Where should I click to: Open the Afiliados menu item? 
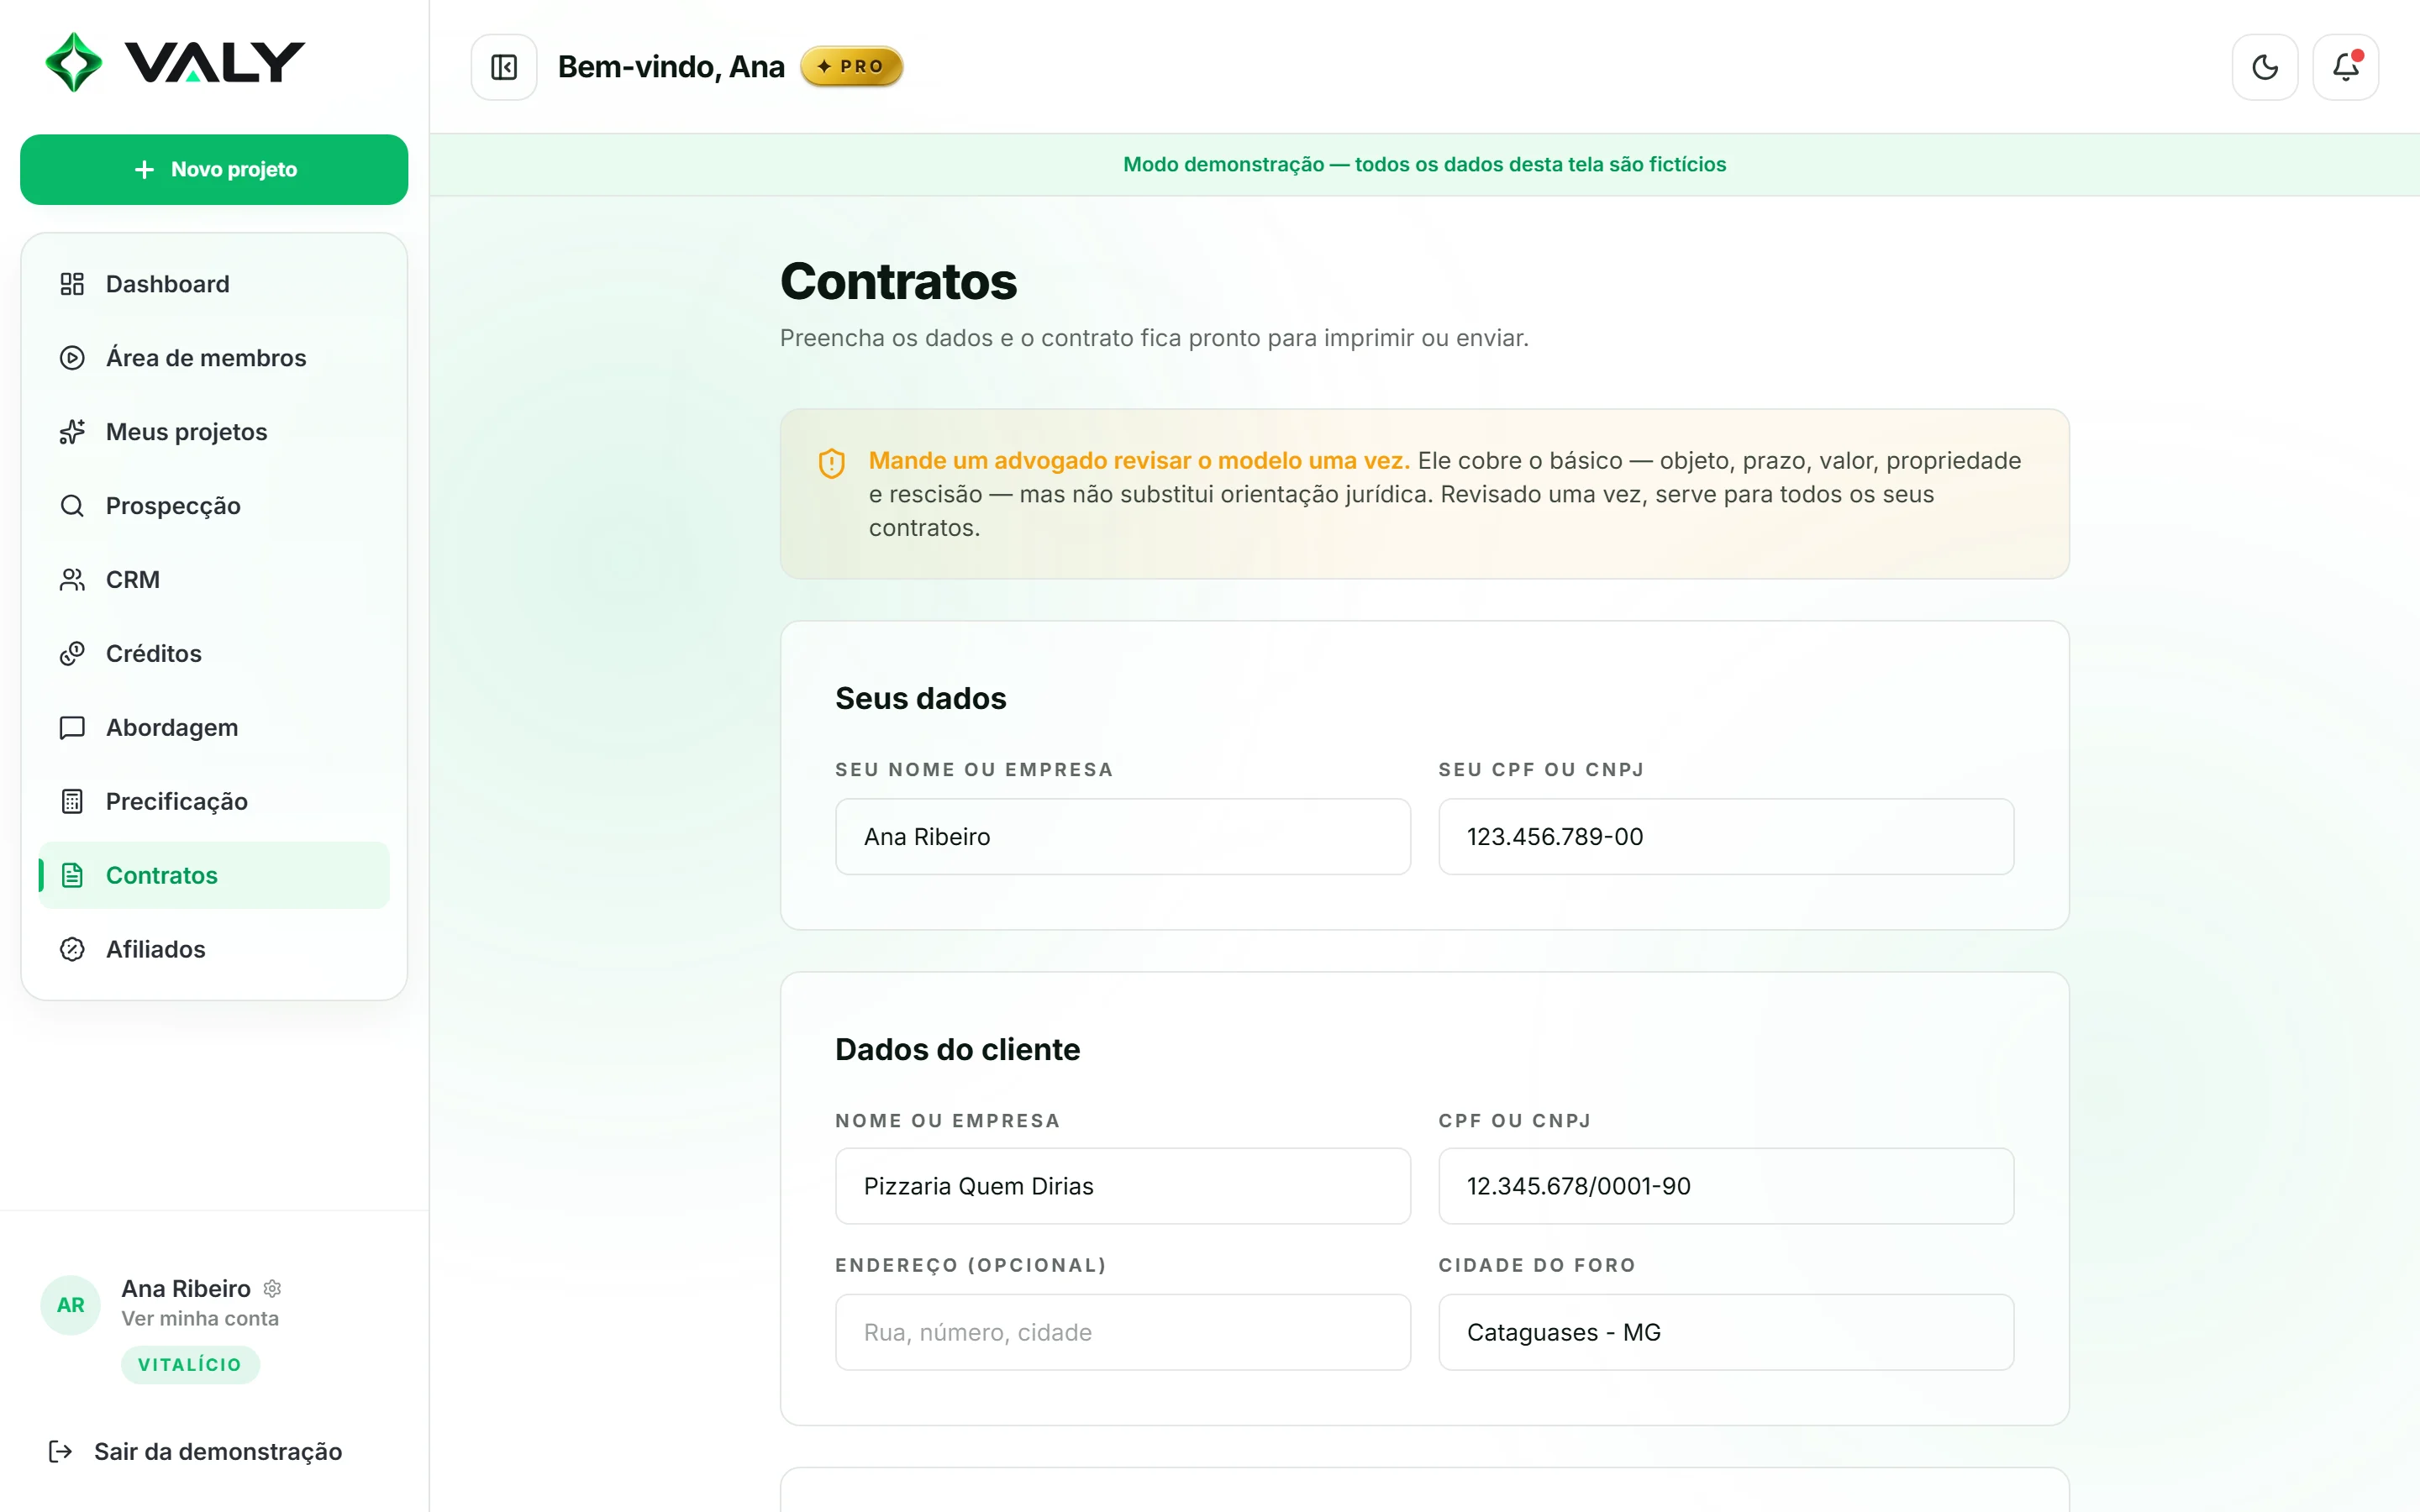(x=214, y=950)
